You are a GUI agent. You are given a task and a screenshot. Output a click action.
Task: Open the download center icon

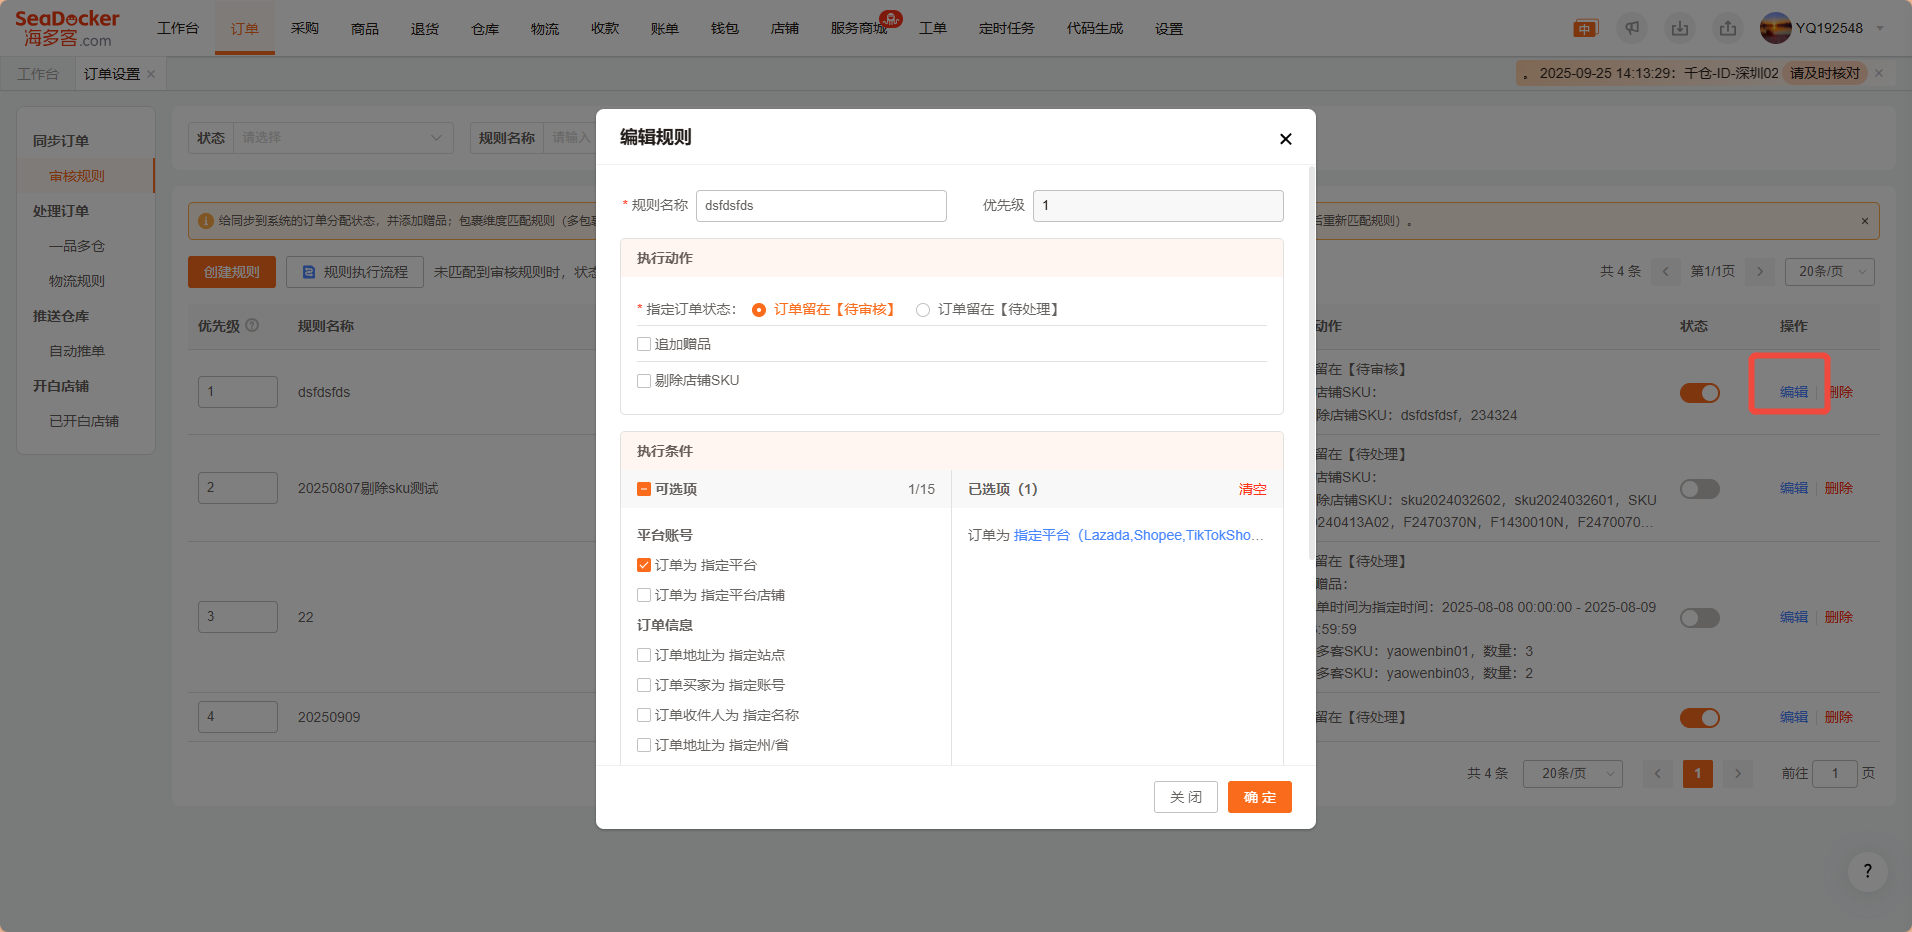pos(1680,28)
